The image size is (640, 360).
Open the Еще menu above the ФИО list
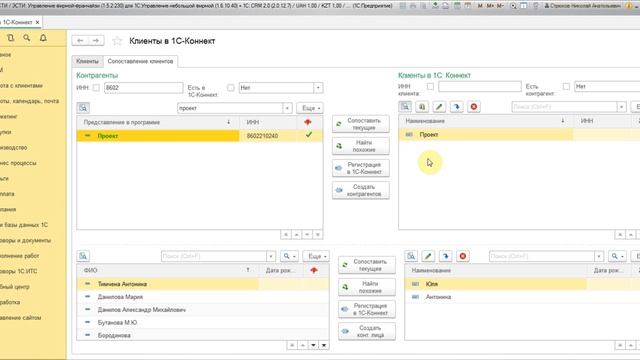pyautogui.click(x=316, y=256)
